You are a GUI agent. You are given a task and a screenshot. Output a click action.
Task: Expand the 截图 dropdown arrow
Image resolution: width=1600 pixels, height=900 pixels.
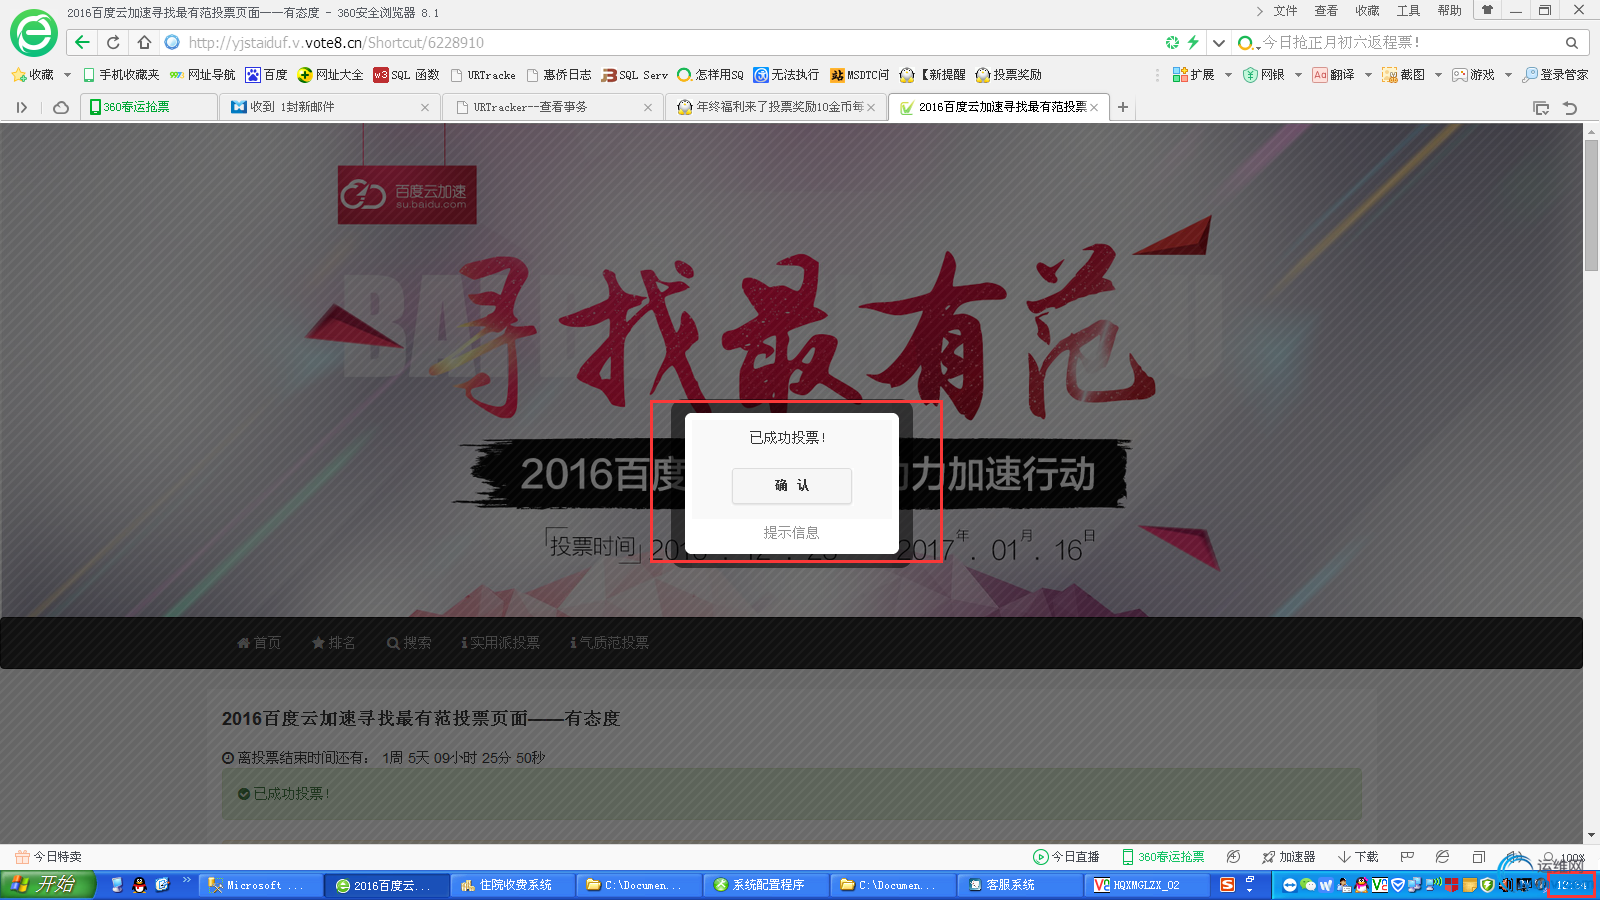(x=1438, y=75)
